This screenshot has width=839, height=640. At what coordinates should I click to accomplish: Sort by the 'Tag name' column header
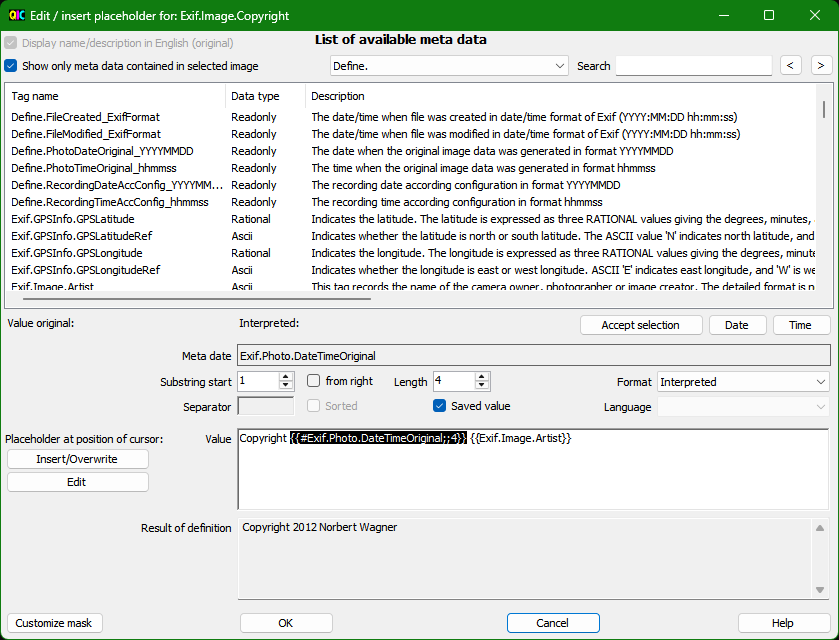point(115,96)
